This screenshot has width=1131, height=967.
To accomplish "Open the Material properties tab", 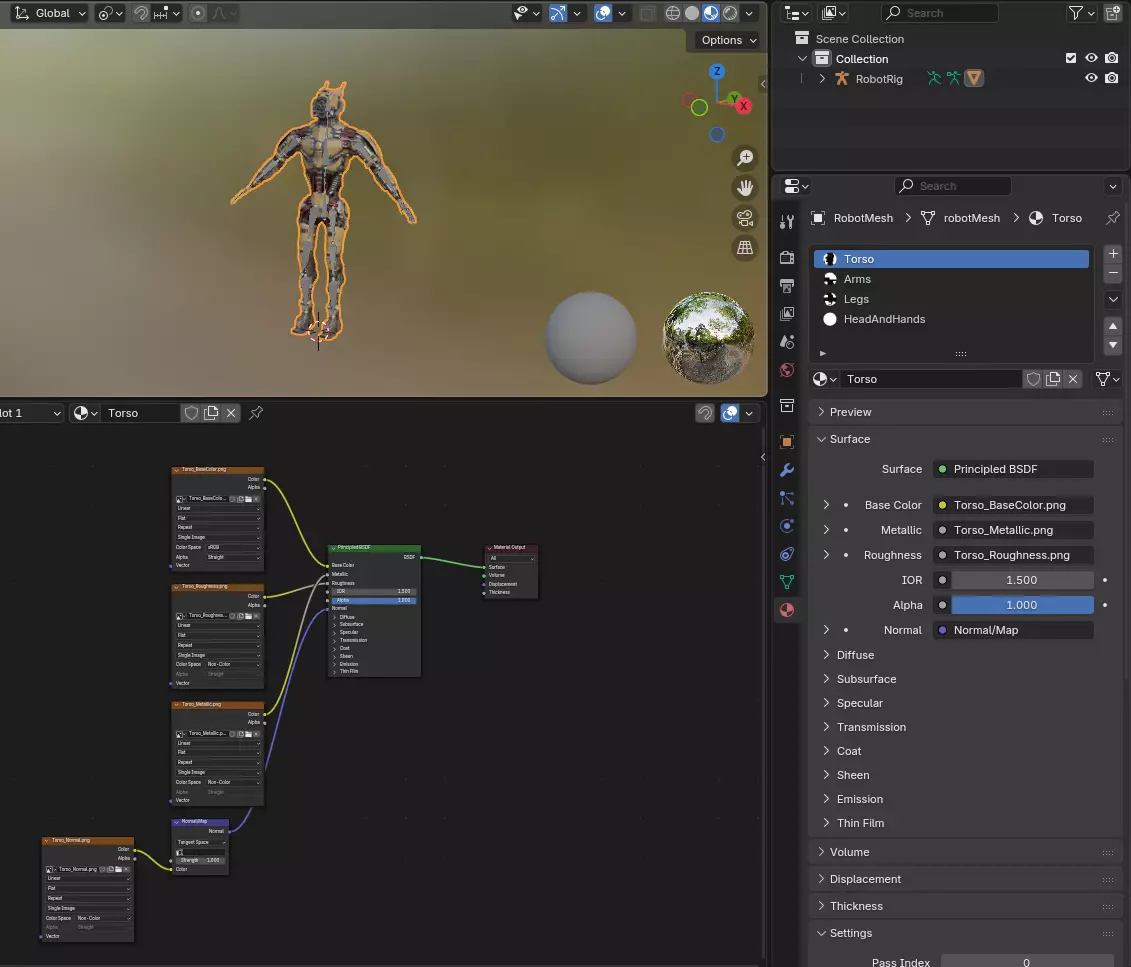I will pos(787,610).
